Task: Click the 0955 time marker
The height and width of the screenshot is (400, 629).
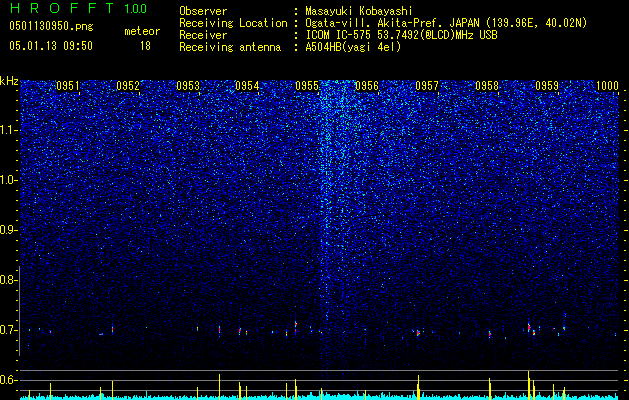Action: coord(307,85)
